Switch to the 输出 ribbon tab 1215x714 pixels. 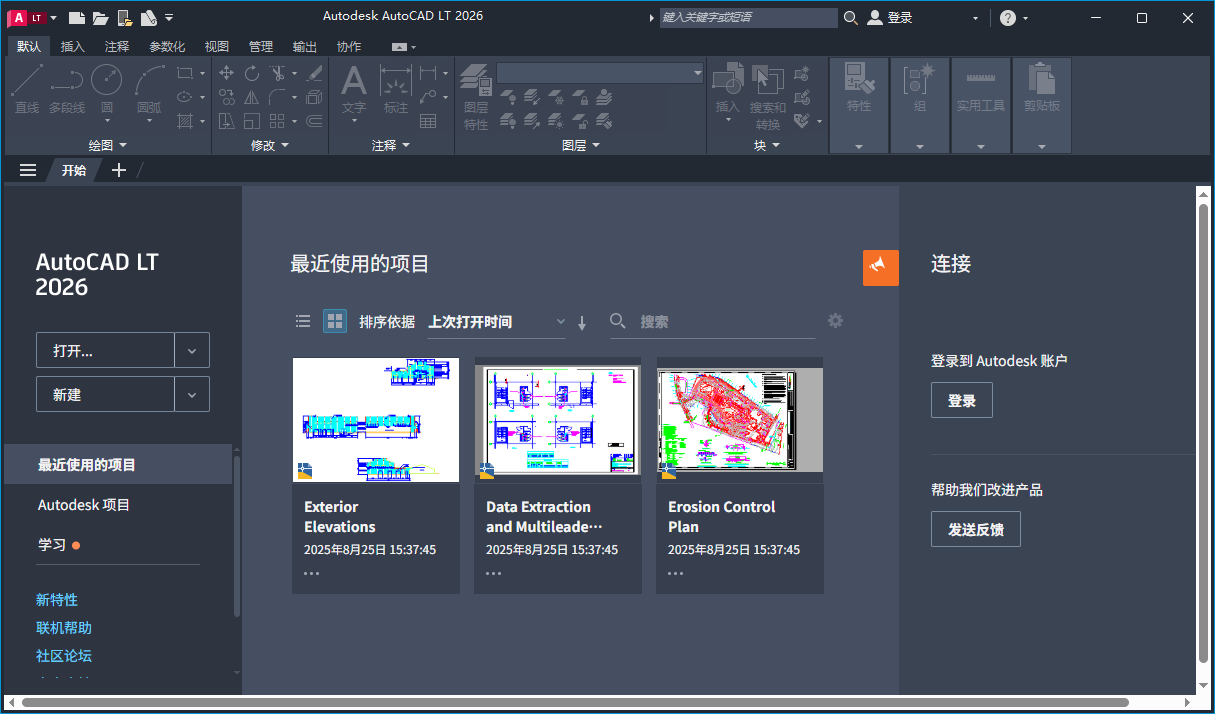click(305, 46)
